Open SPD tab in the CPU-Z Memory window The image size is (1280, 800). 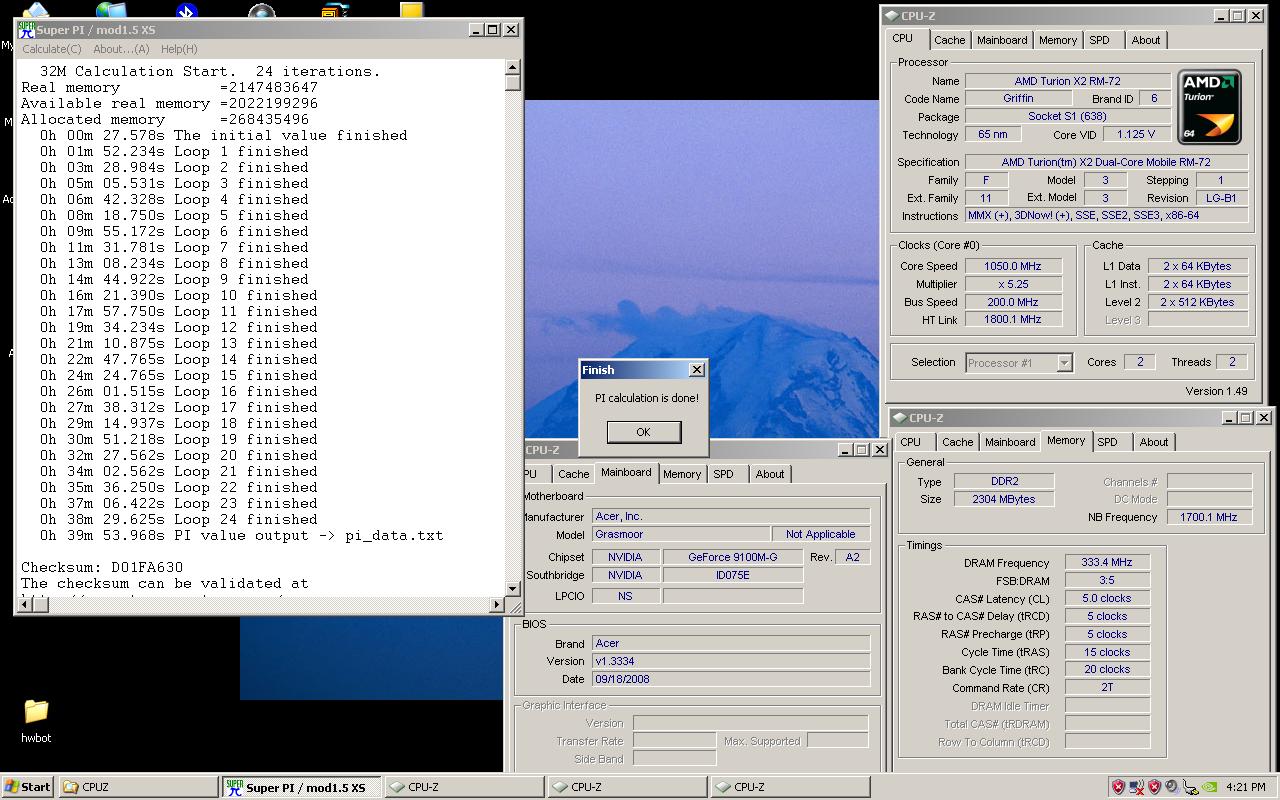[1108, 442]
